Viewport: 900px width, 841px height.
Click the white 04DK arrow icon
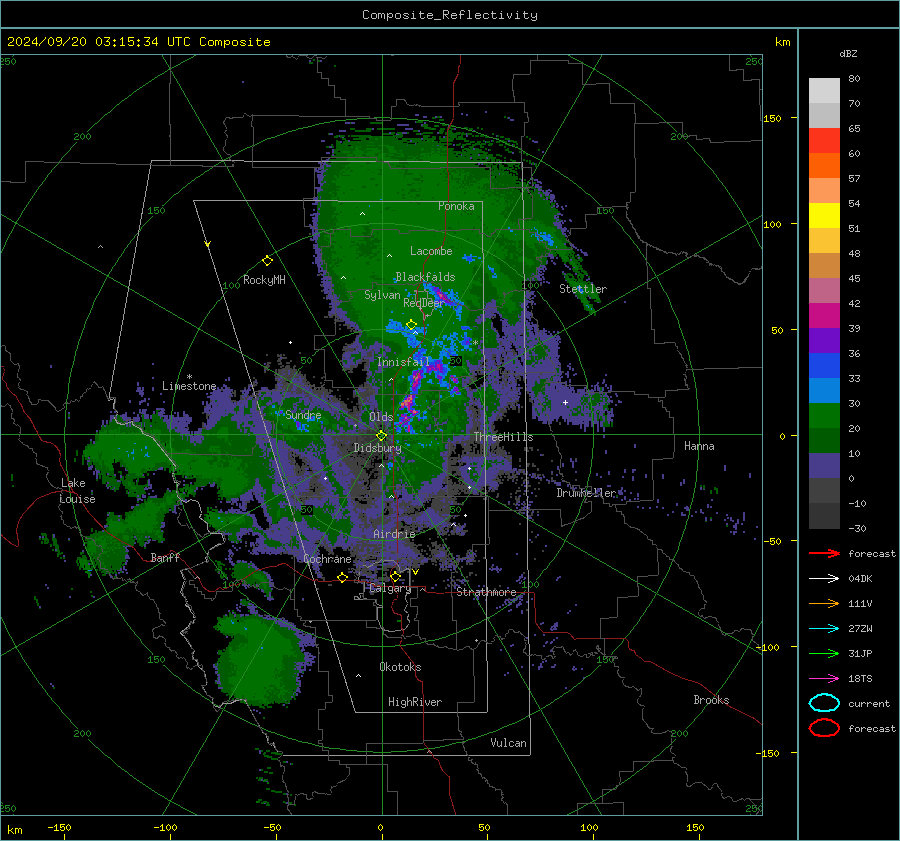point(824,579)
